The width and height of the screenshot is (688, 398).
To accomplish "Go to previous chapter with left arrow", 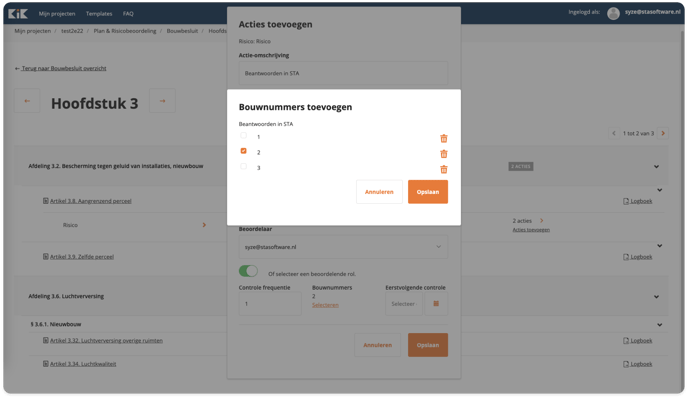I will [27, 101].
